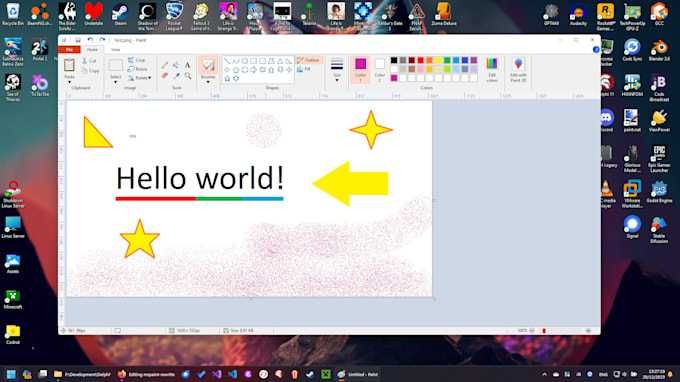Select Color 2 box

point(380,69)
